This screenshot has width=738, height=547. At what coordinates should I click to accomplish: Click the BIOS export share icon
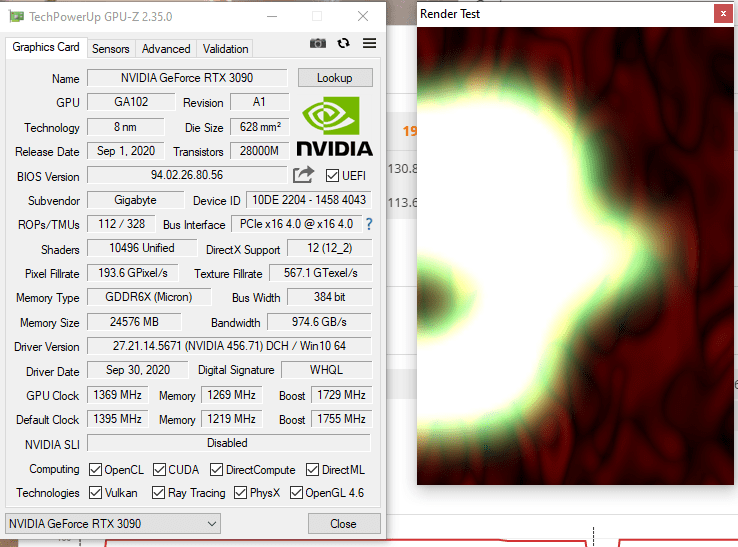303,175
